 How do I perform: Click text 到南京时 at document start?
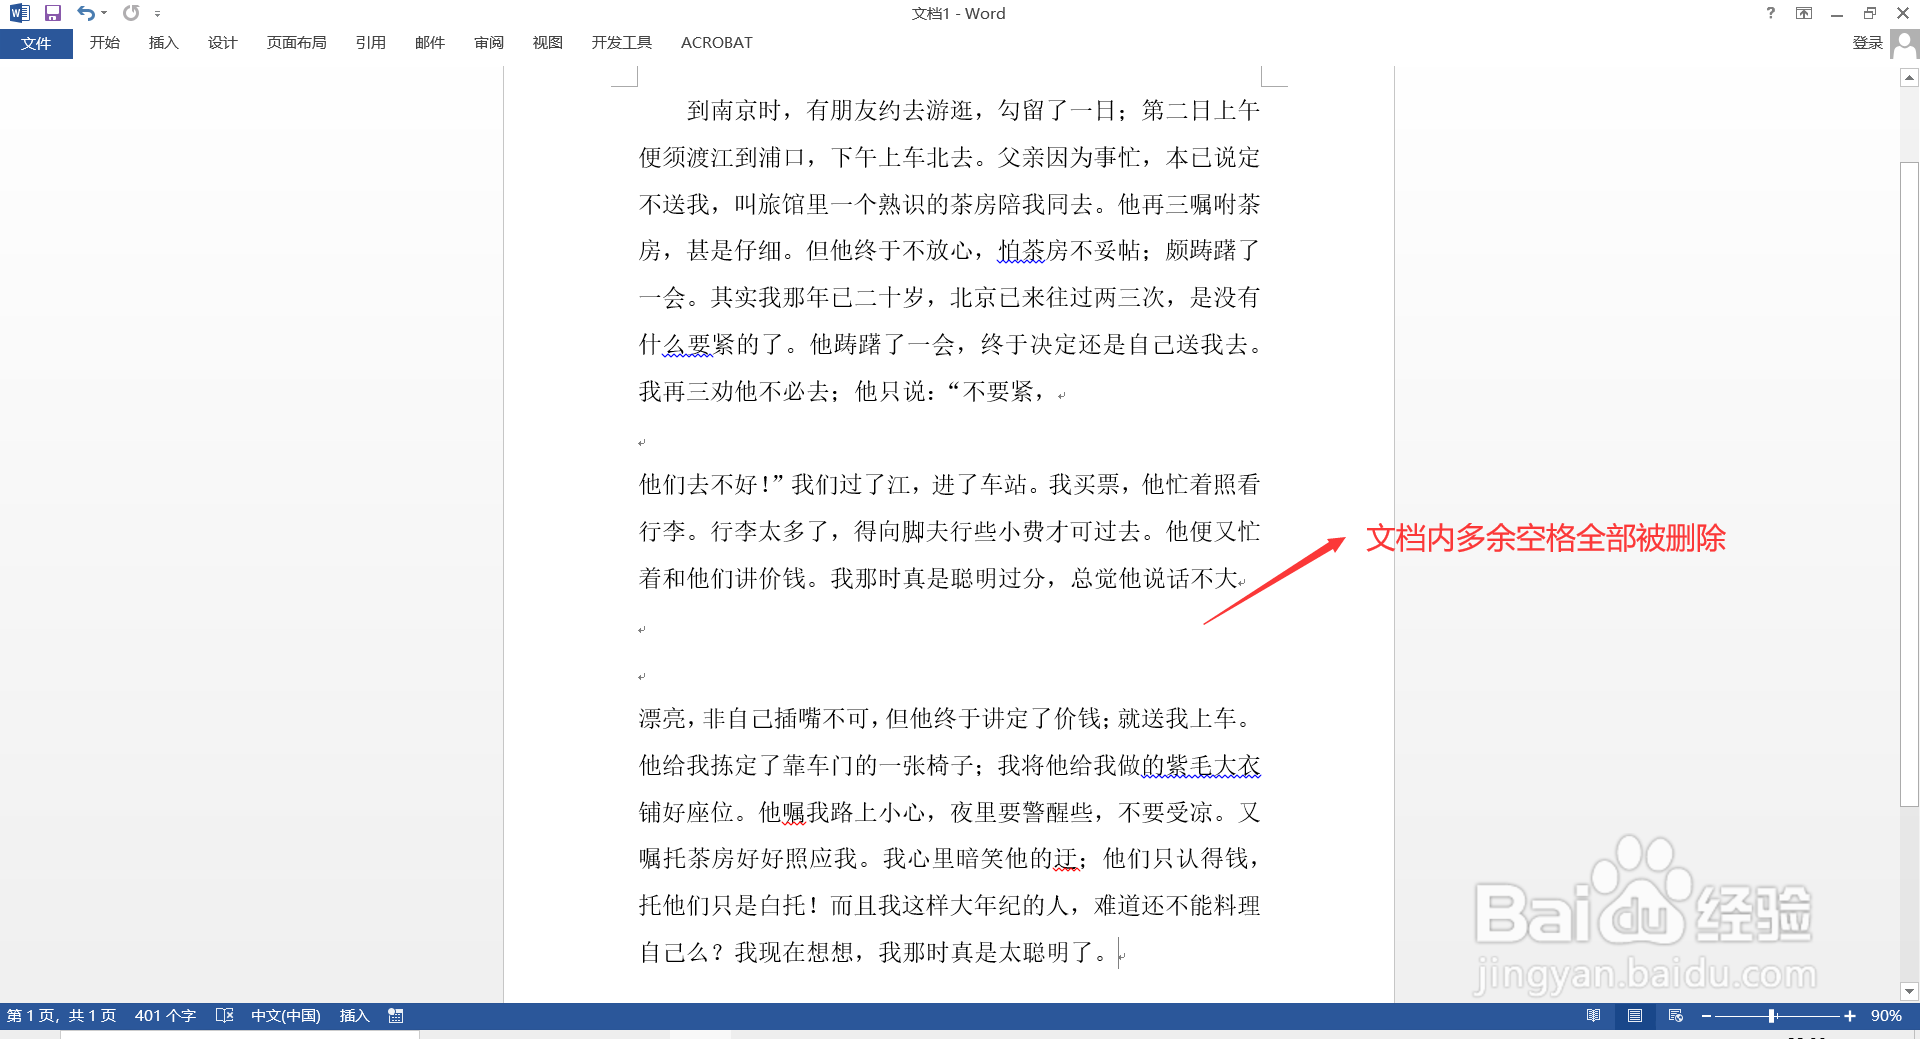pyautogui.click(x=734, y=111)
